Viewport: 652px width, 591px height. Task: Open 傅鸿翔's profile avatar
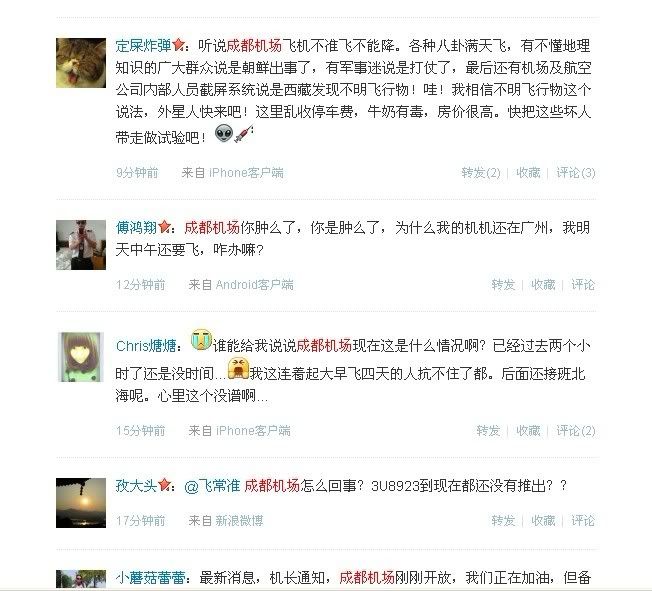click(81, 245)
